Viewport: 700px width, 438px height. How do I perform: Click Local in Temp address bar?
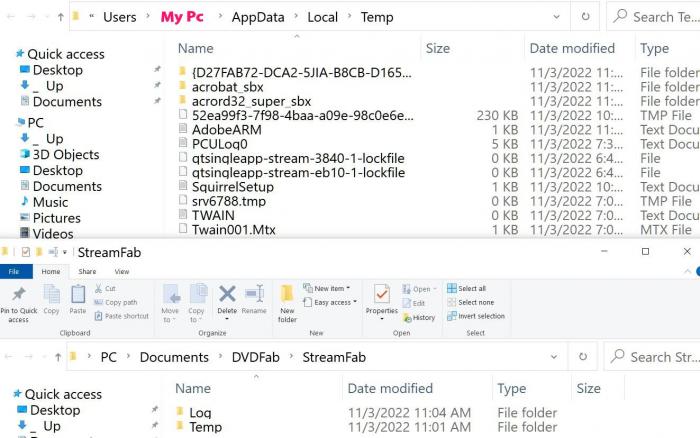point(322,17)
